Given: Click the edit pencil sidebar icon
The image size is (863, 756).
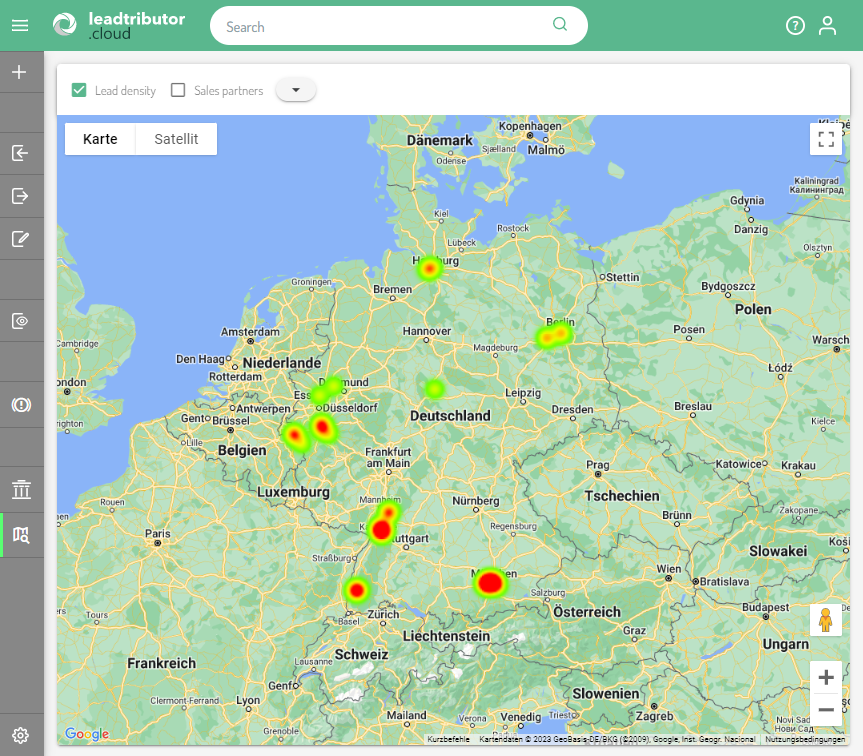Looking at the screenshot, I should click(20, 238).
